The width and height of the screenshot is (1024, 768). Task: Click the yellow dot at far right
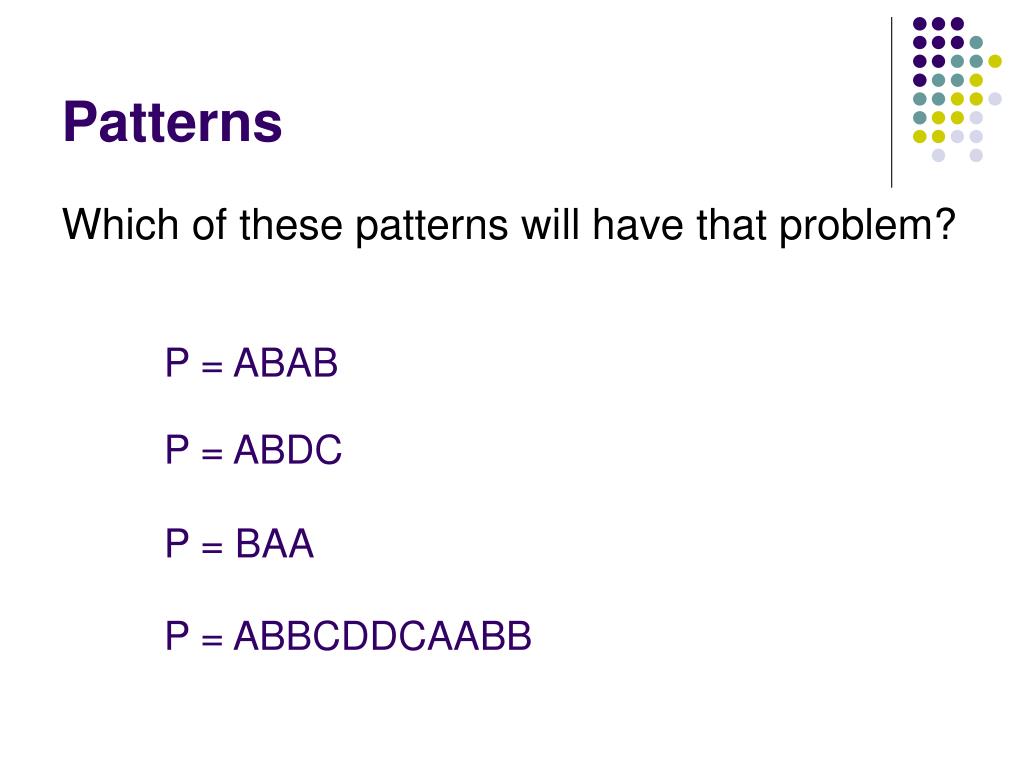click(995, 61)
